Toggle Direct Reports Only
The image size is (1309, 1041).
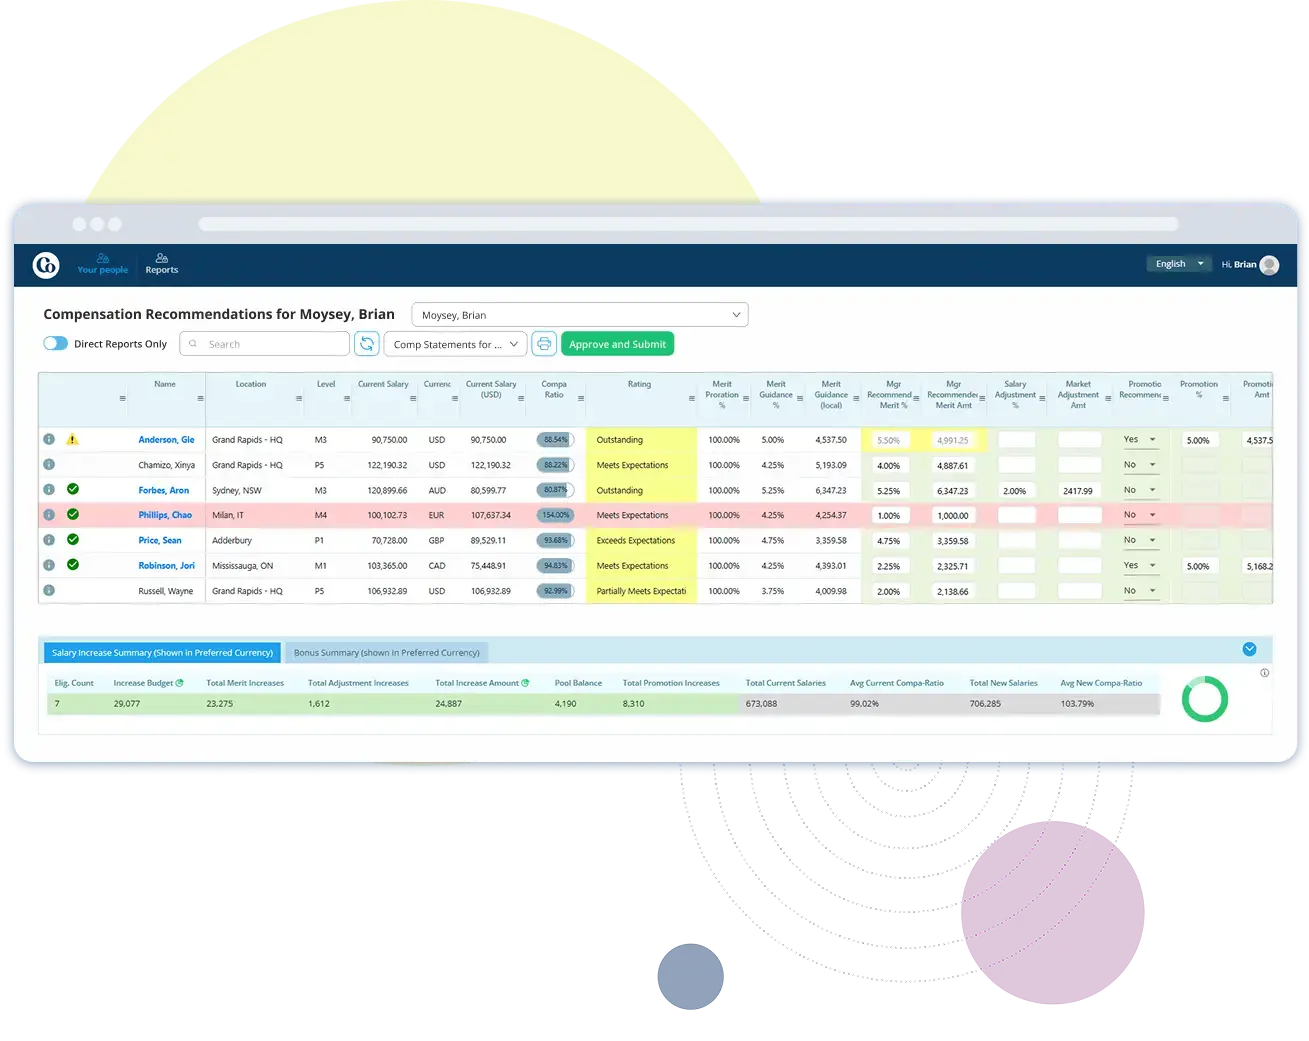click(x=55, y=343)
